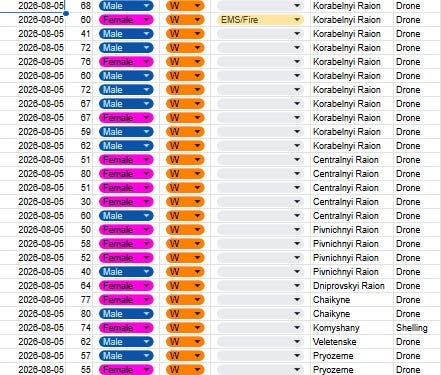Select the Chaikyne cell in the Female row
This screenshot has height=375, width=441.
tap(352, 300)
